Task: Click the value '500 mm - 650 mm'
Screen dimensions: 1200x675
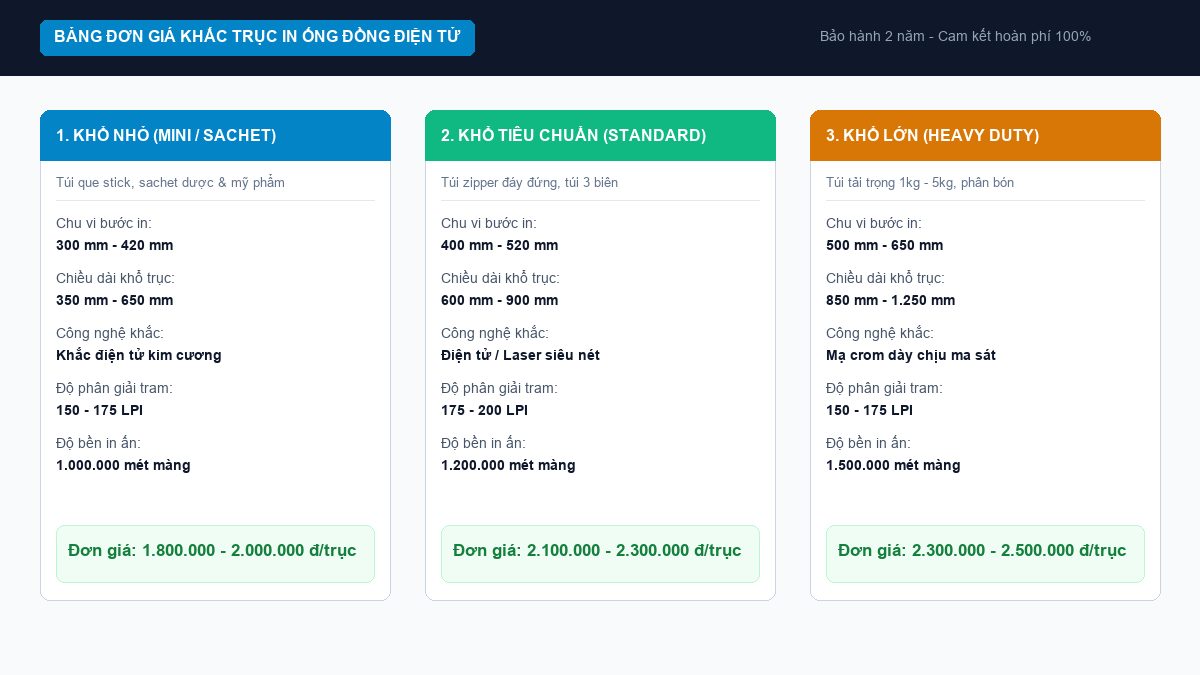Action: (885, 245)
